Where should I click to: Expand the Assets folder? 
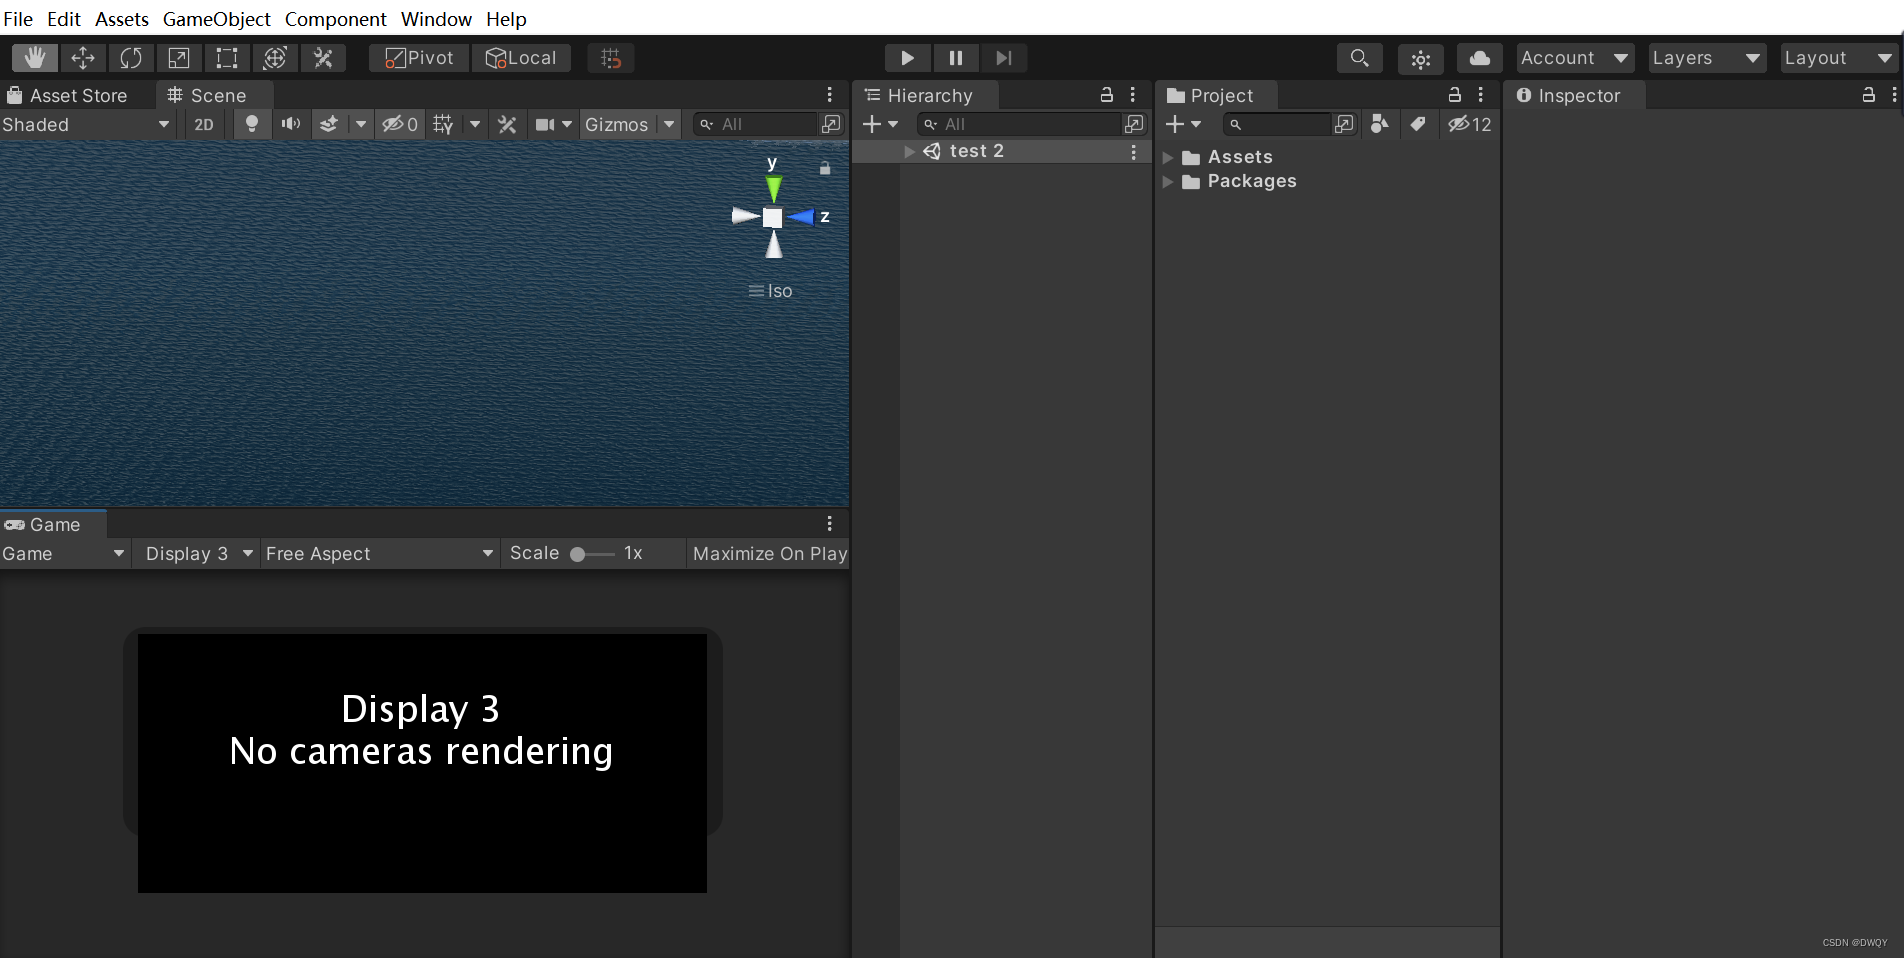(x=1167, y=158)
